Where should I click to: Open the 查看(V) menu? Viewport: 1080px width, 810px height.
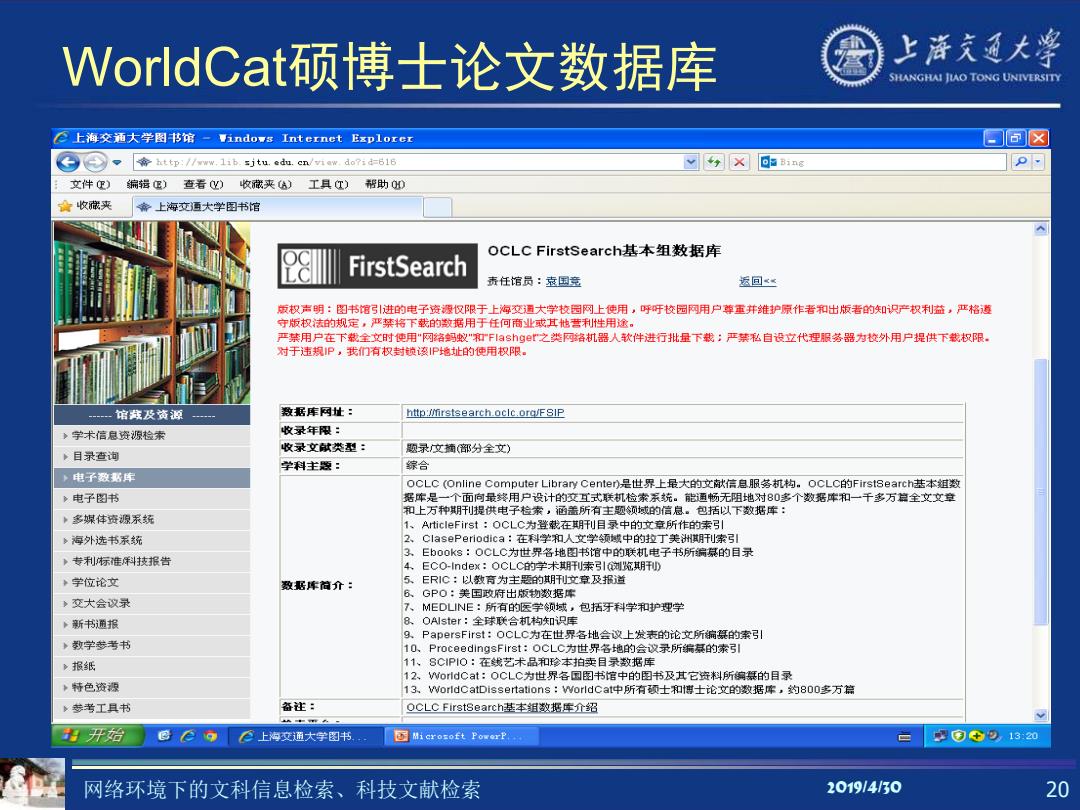click(202, 184)
